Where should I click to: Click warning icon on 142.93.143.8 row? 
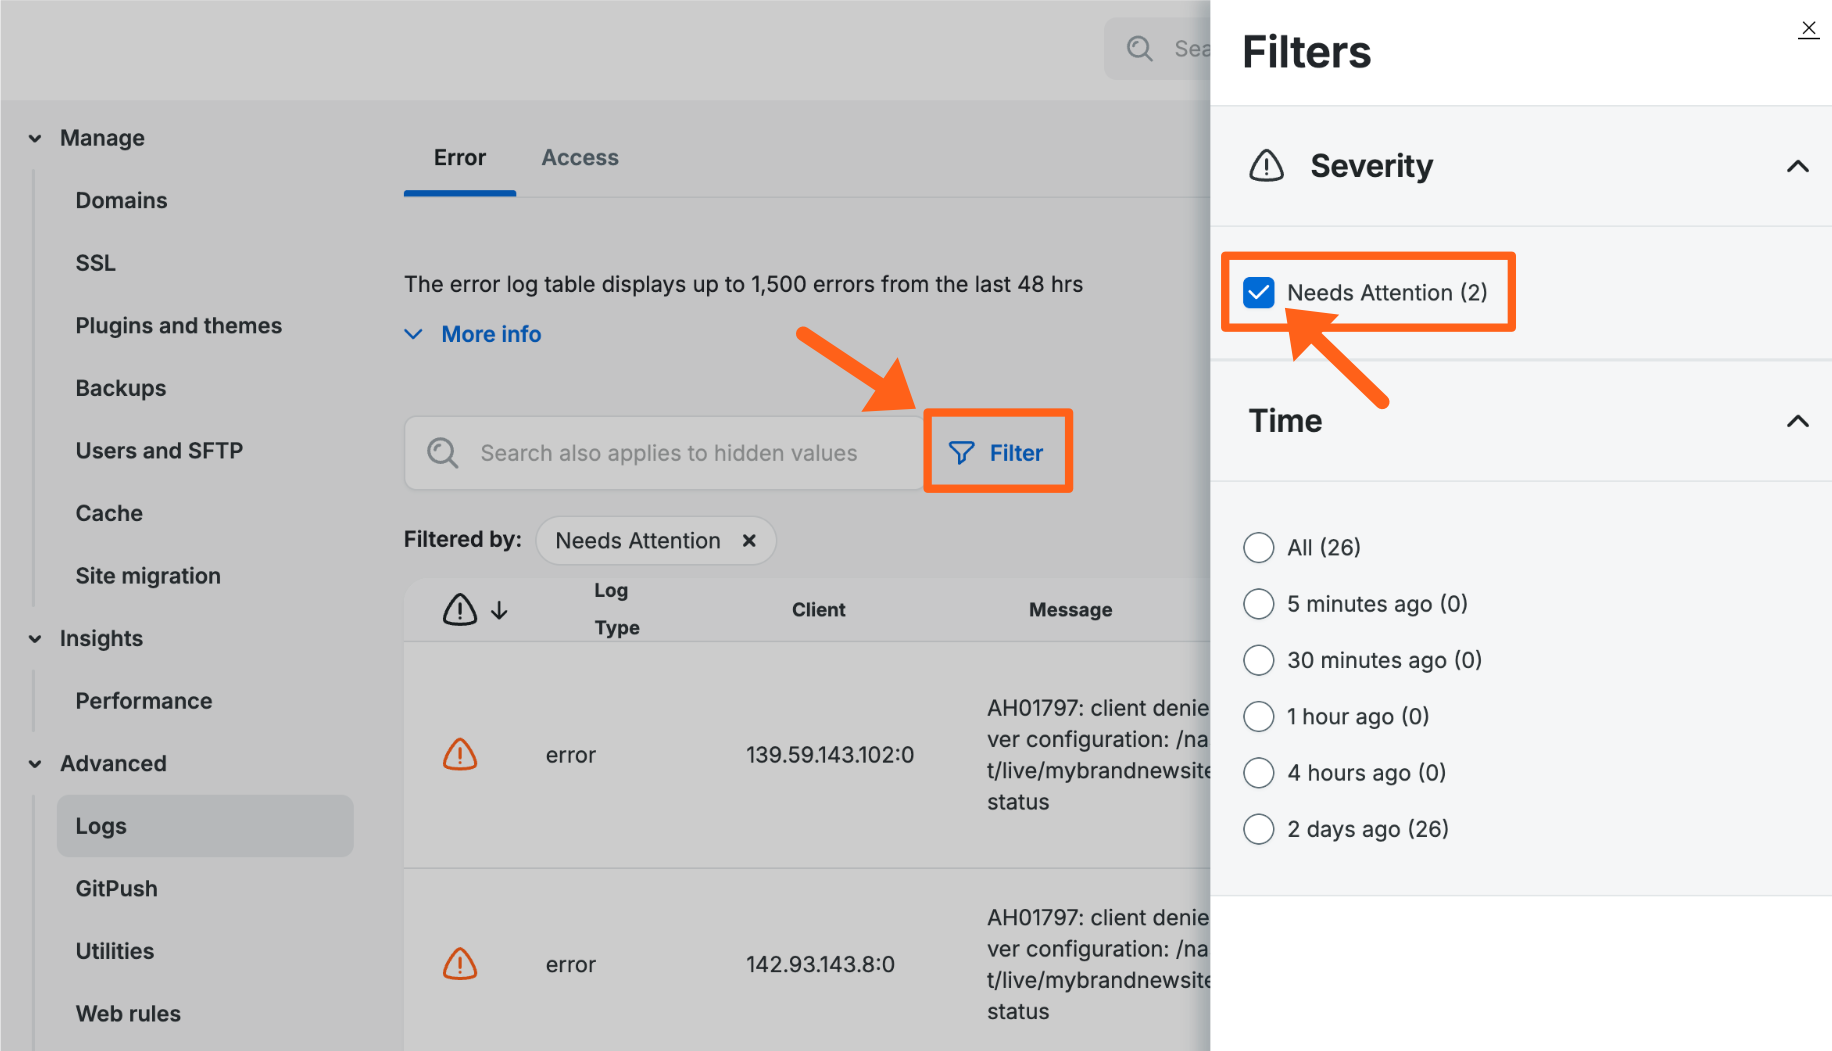pos(460,964)
